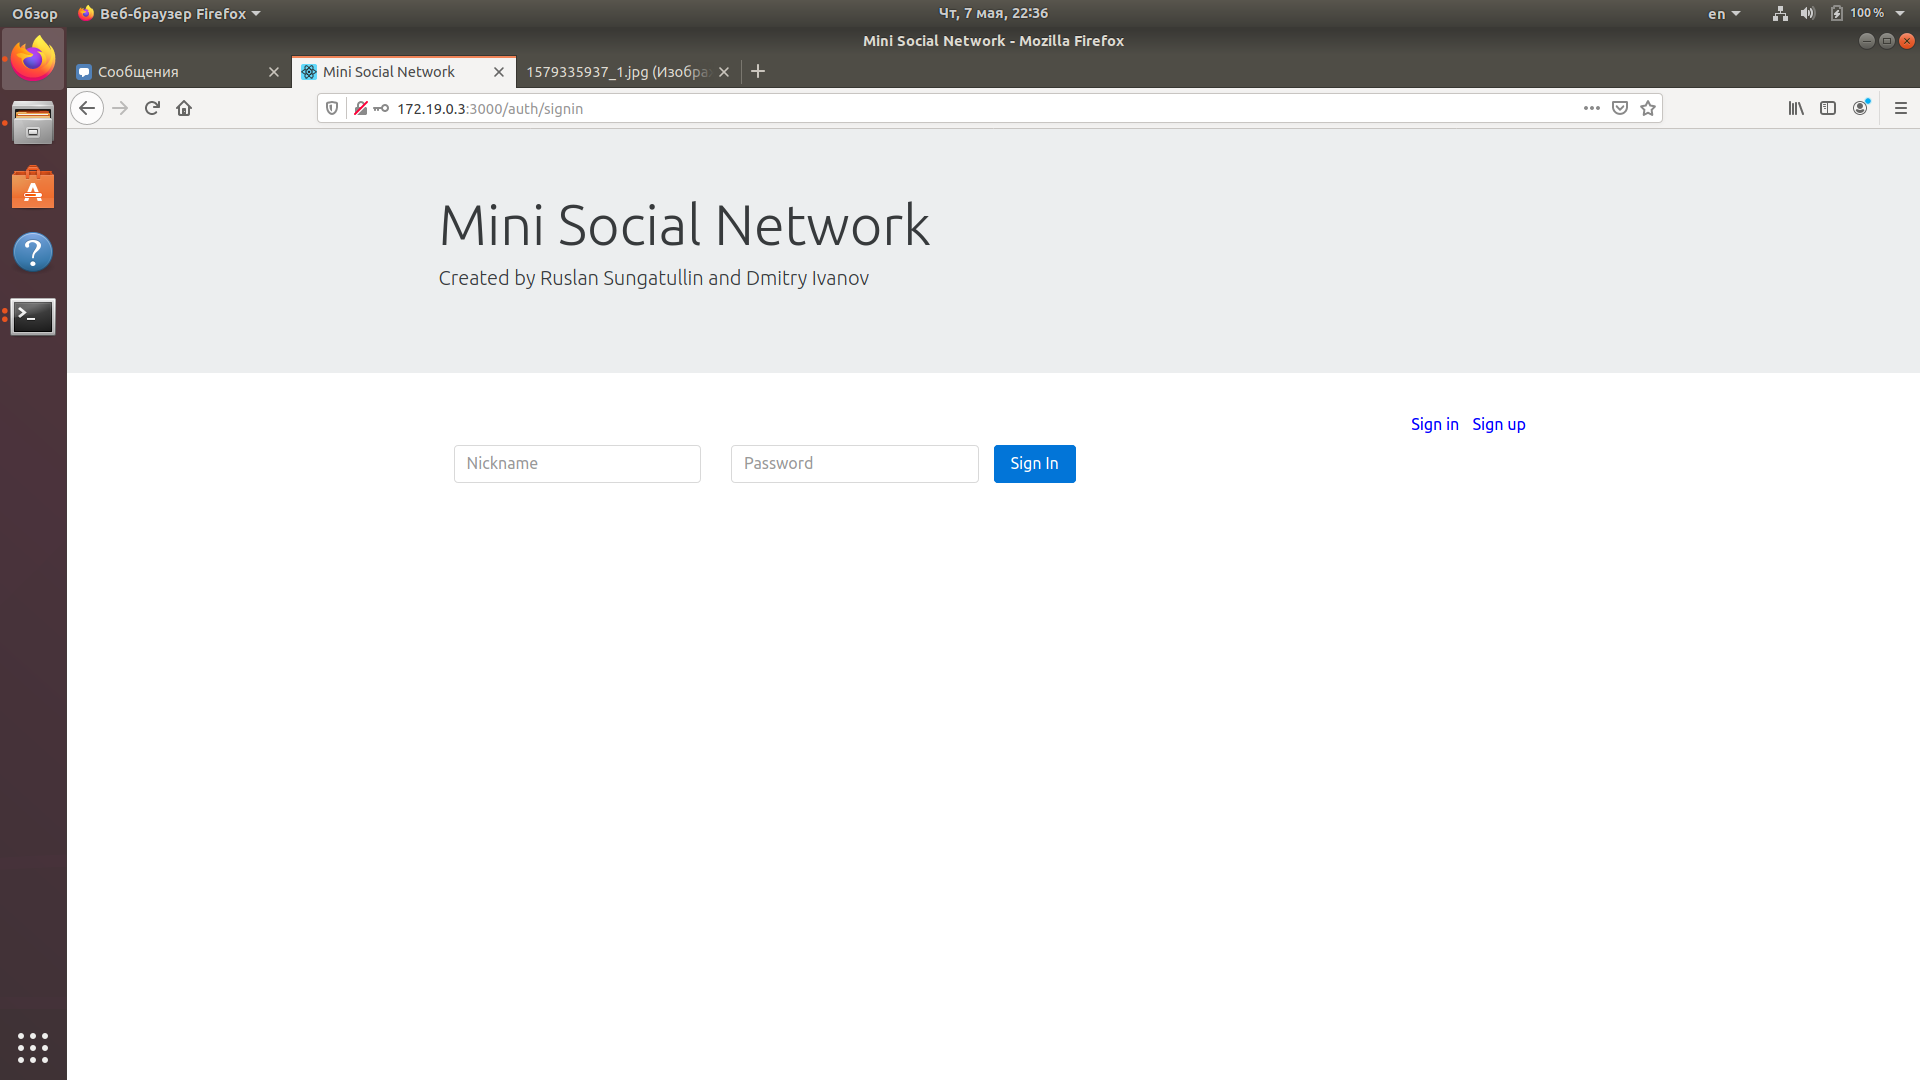Image resolution: width=1920 pixels, height=1080 pixels.
Task: Expand keyboard layout en dropdown
Action: [1724, 14]
